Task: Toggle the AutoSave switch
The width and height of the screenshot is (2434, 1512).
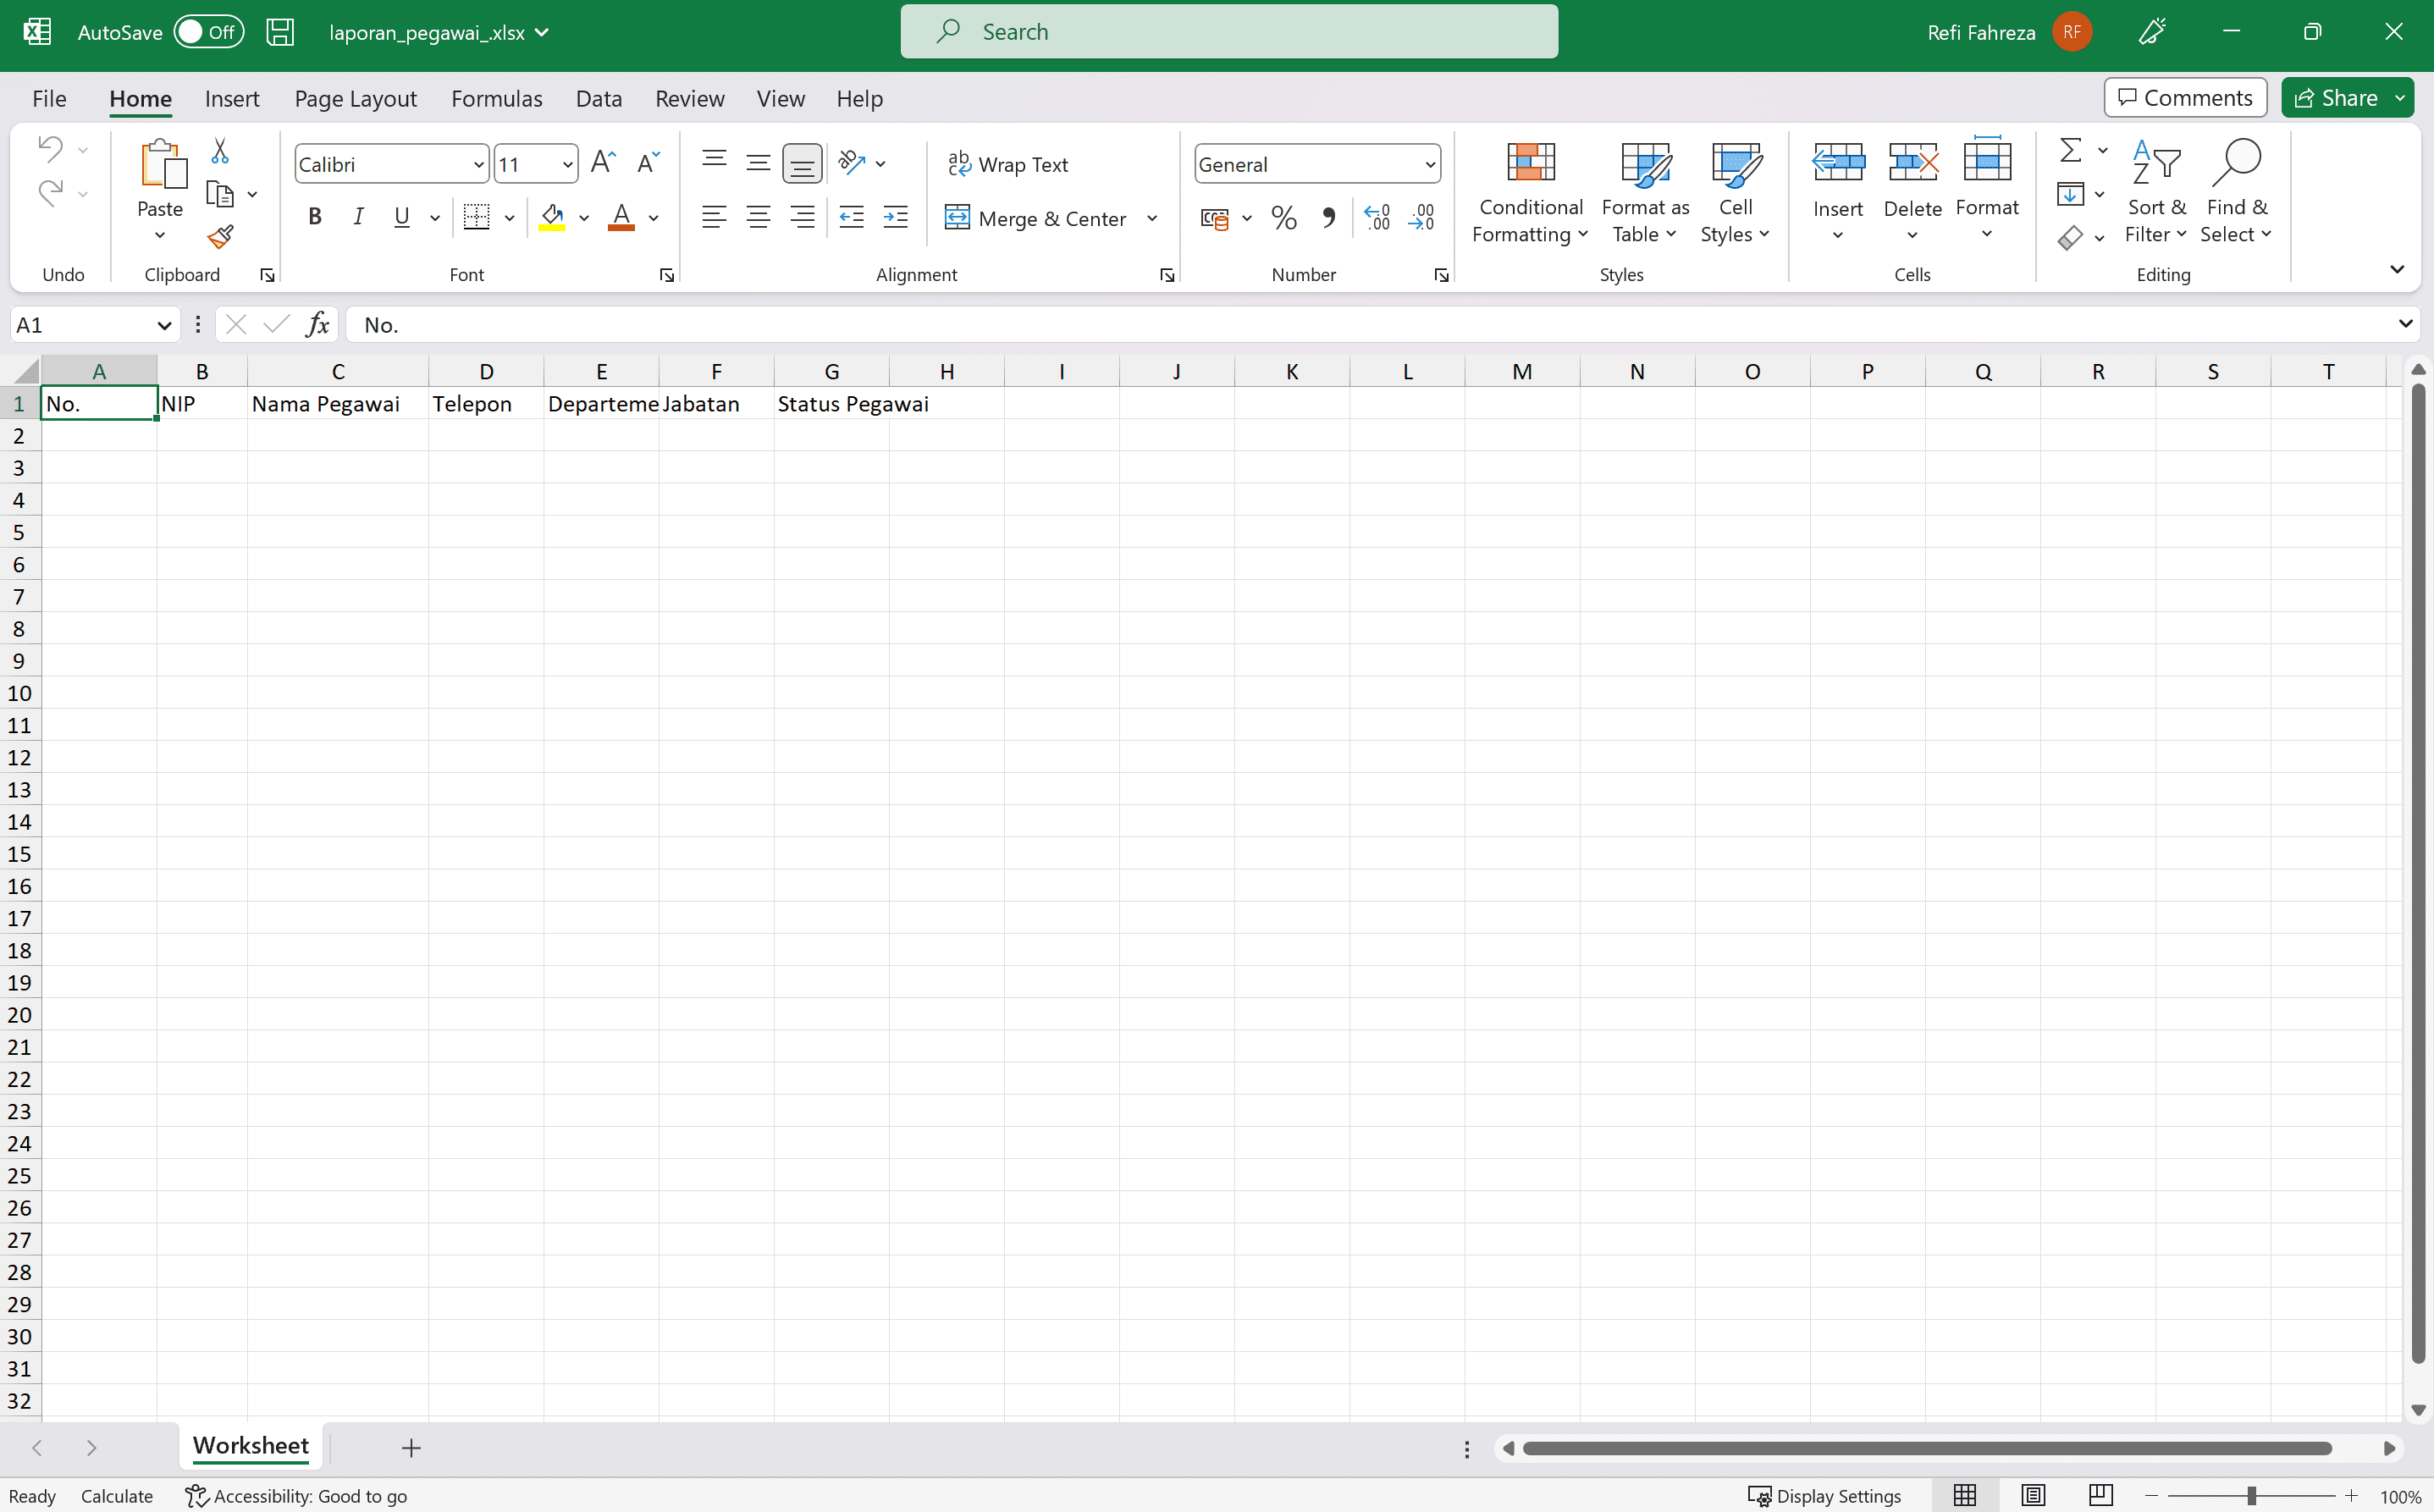Action: tap(208, 32)
